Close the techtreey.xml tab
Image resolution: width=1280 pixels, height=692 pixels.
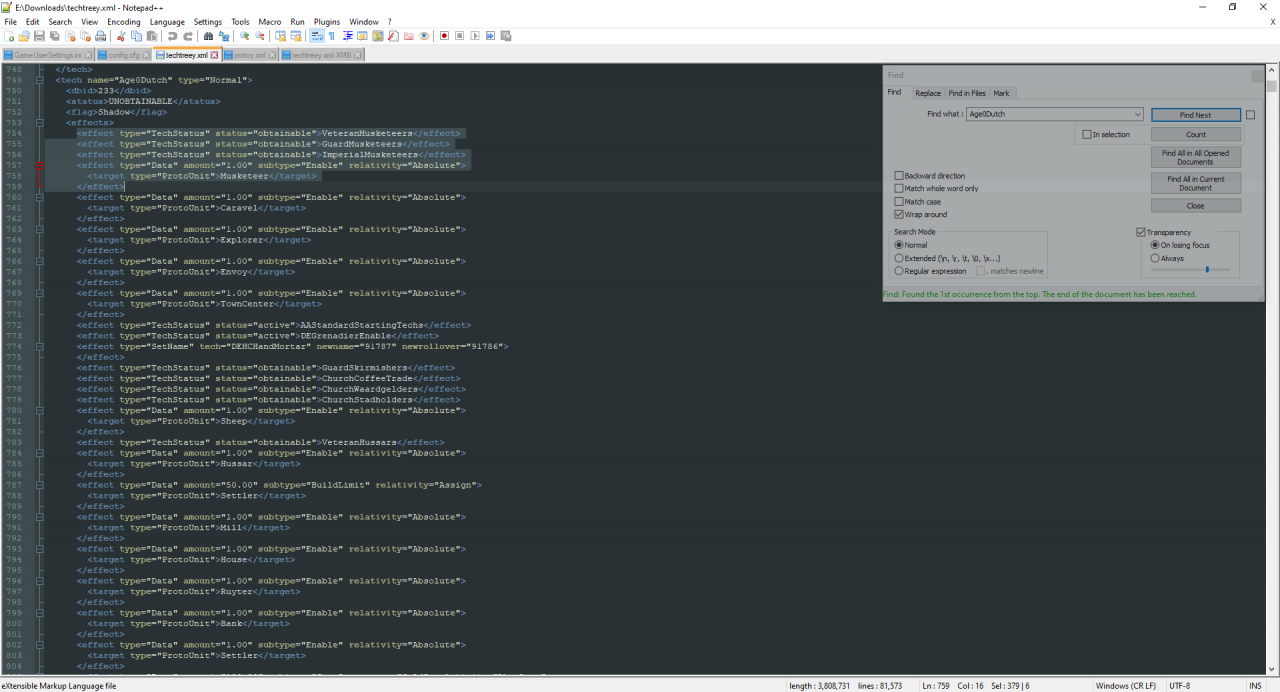coord(216,55)
